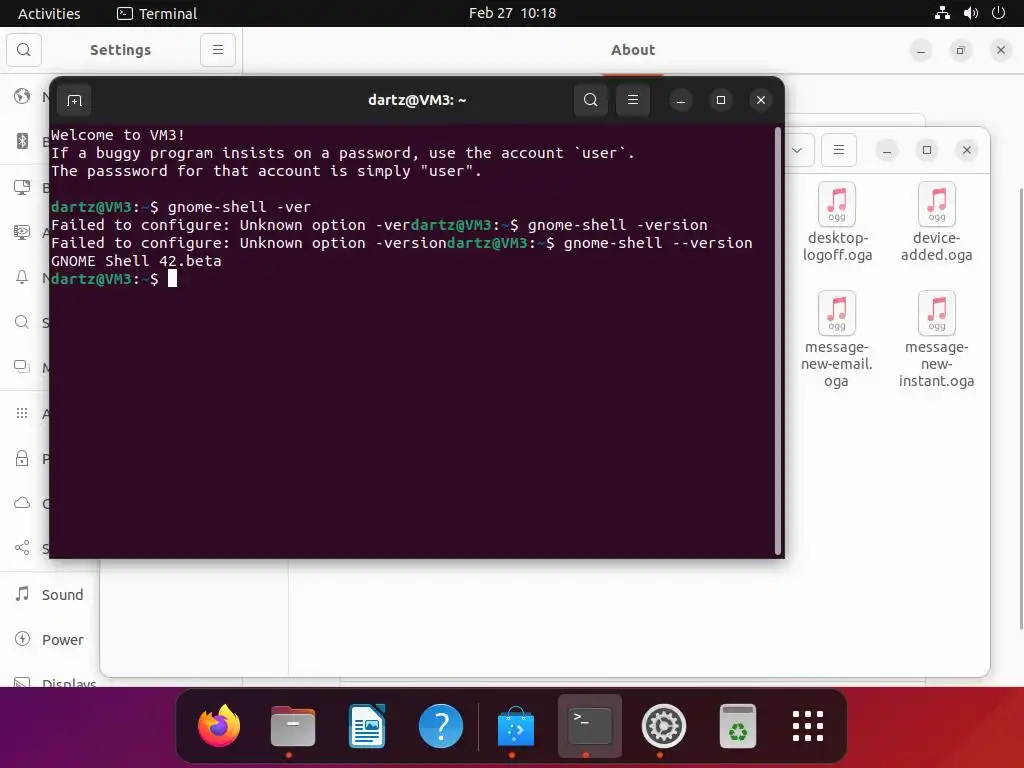Select the message-new-instant.oga file in Files

pyautogui.click(x=936, y=340)
